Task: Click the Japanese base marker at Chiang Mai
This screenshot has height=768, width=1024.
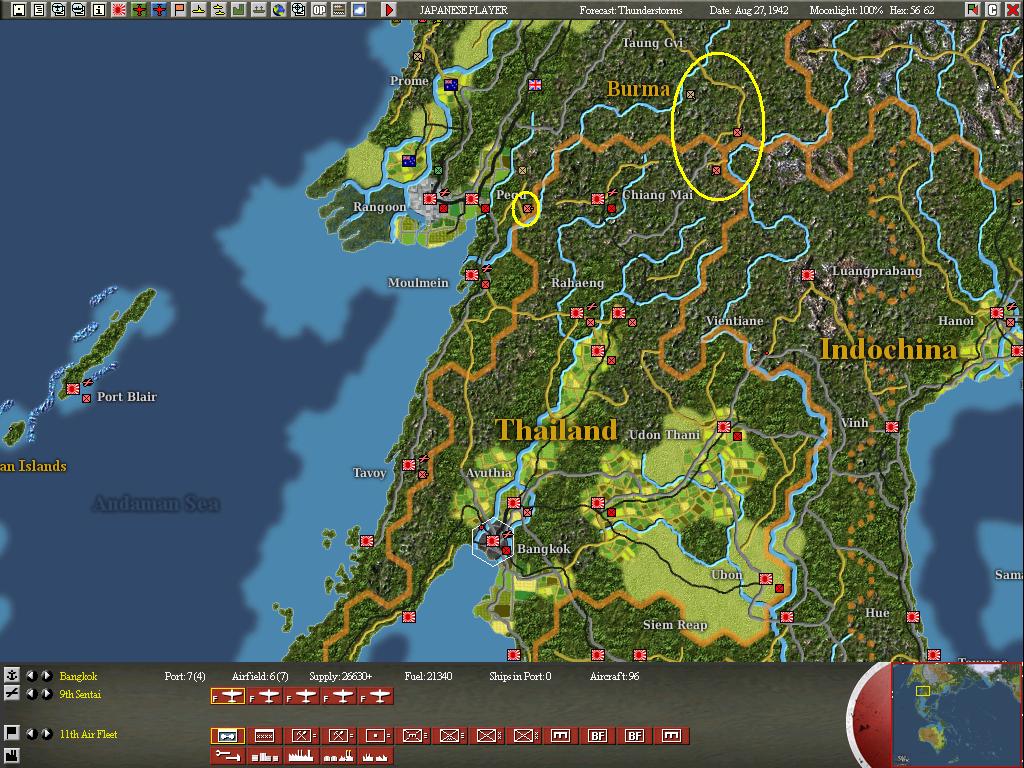Action: coord(598,199)
